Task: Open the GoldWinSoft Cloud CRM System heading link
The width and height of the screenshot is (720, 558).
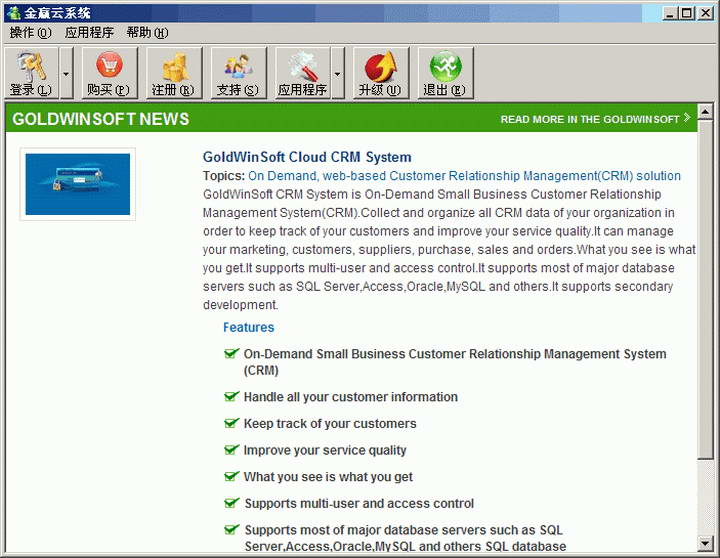Action: coord(307,157)
